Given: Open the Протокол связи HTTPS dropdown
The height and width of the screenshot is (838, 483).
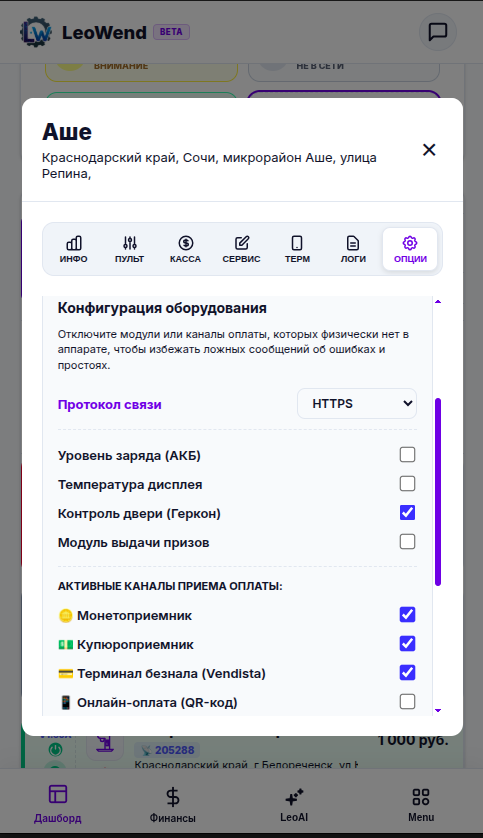Looking at the screenshot, I should click(357, 404).
